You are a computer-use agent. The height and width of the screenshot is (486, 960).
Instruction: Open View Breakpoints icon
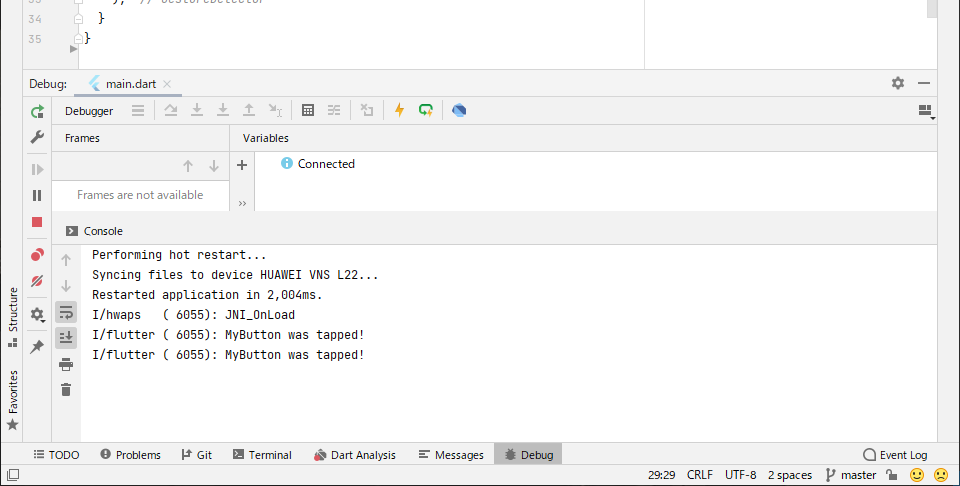click(37, 255)
